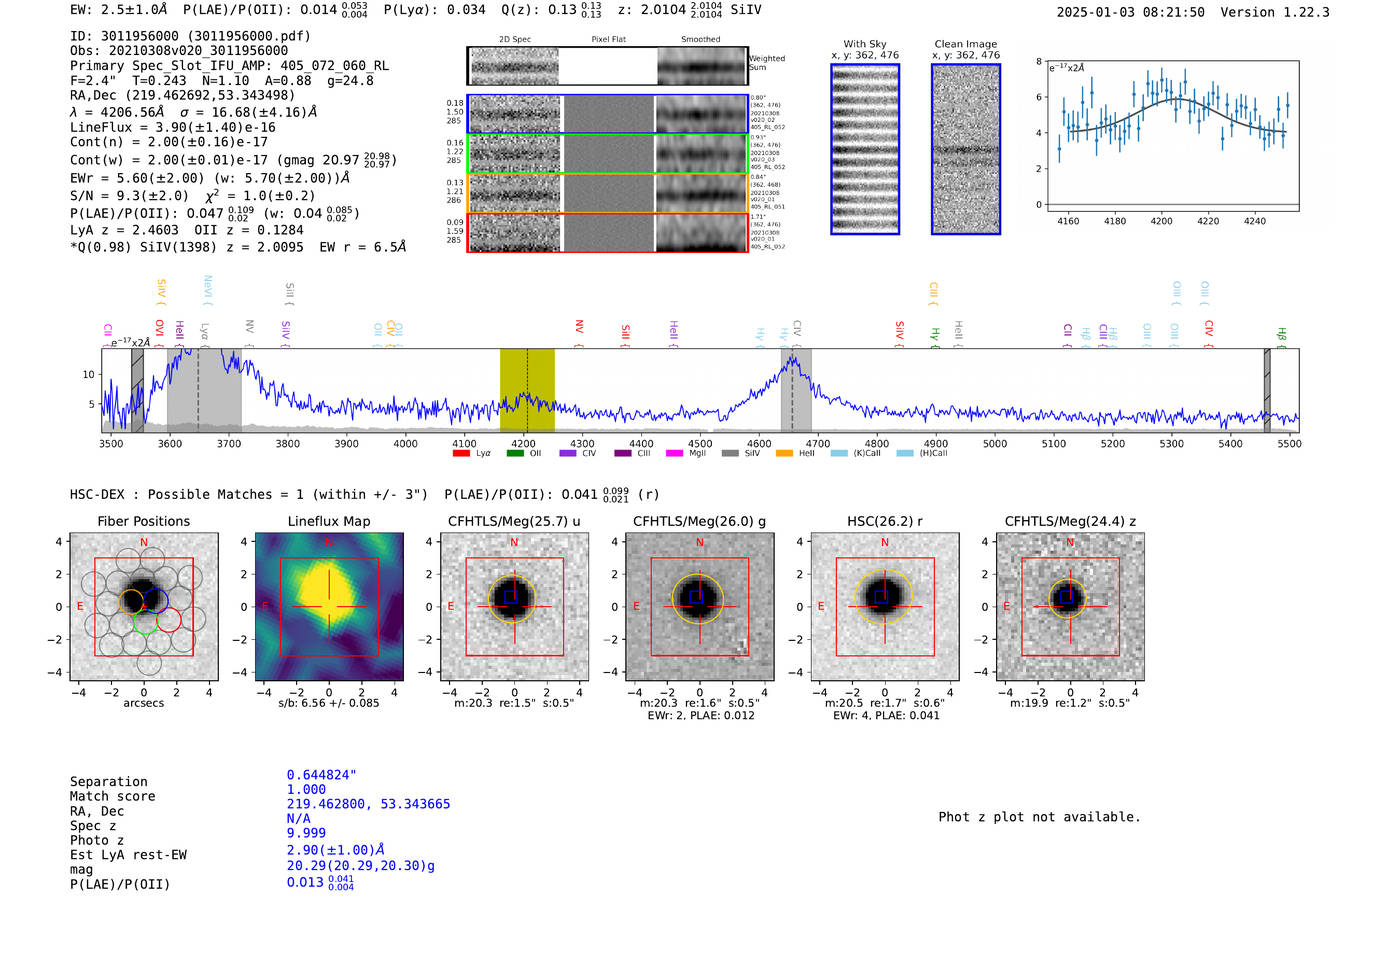1400x953 pixels.
Task: Click the green OII legend swatch
Action: [x=515, y=453]
